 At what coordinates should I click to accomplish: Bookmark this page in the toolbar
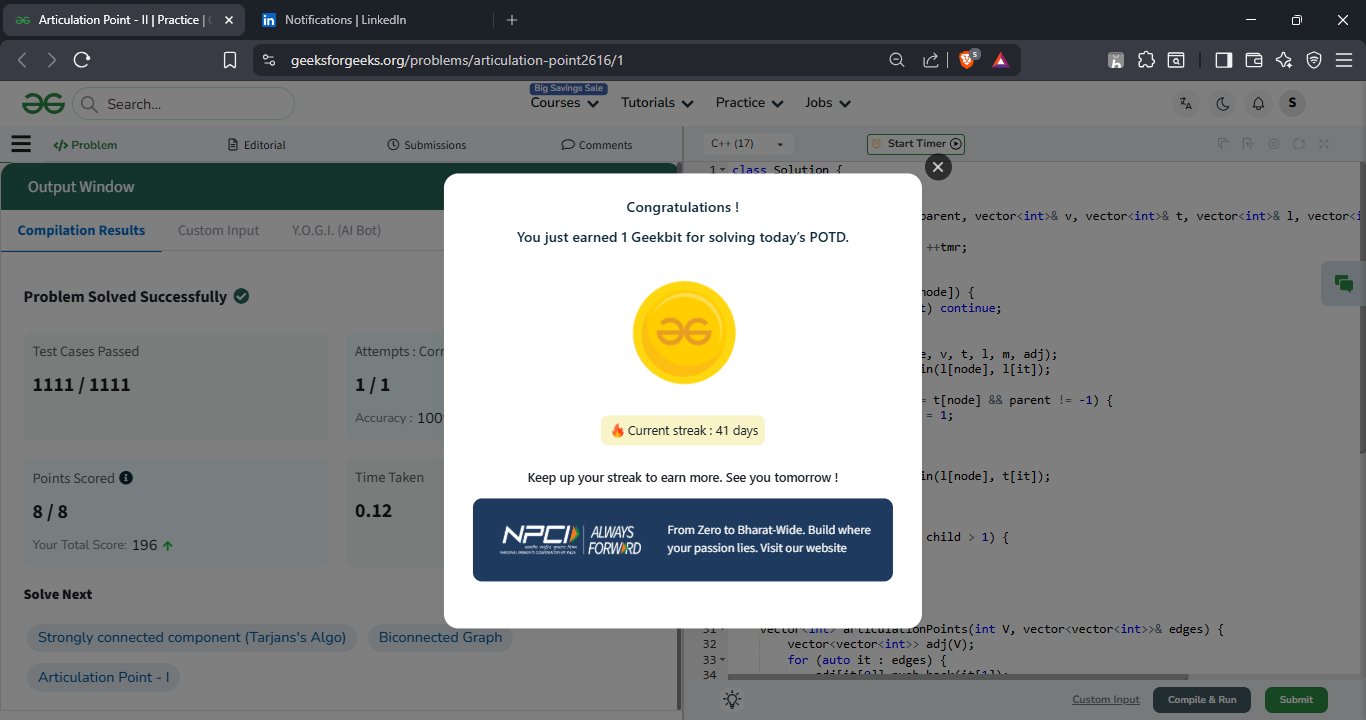click(230, 60)
